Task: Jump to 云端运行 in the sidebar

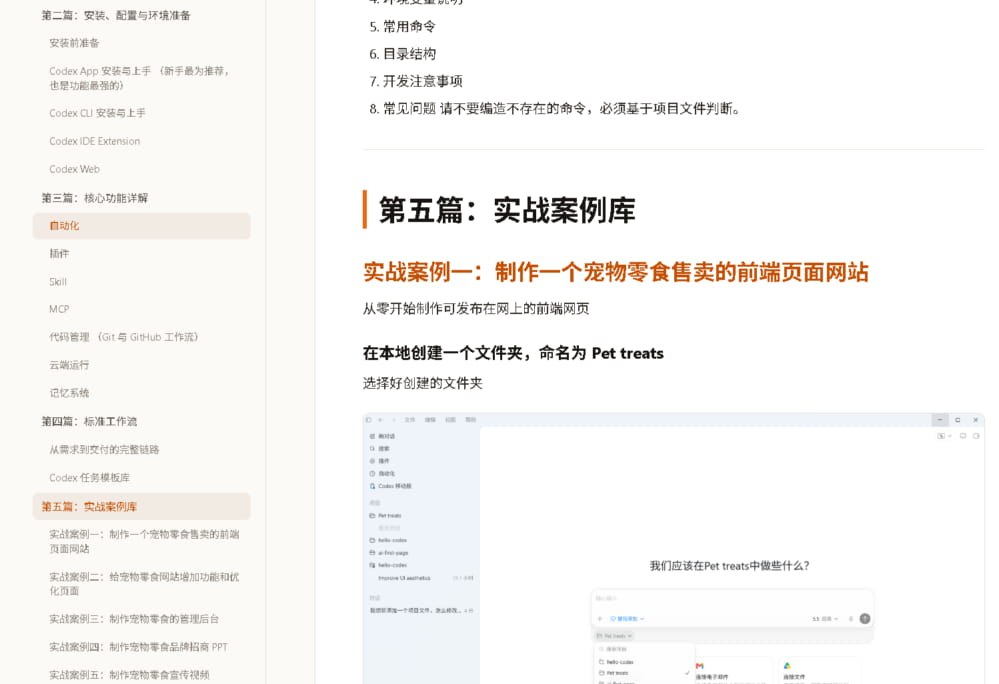Action: pos(69,365)
